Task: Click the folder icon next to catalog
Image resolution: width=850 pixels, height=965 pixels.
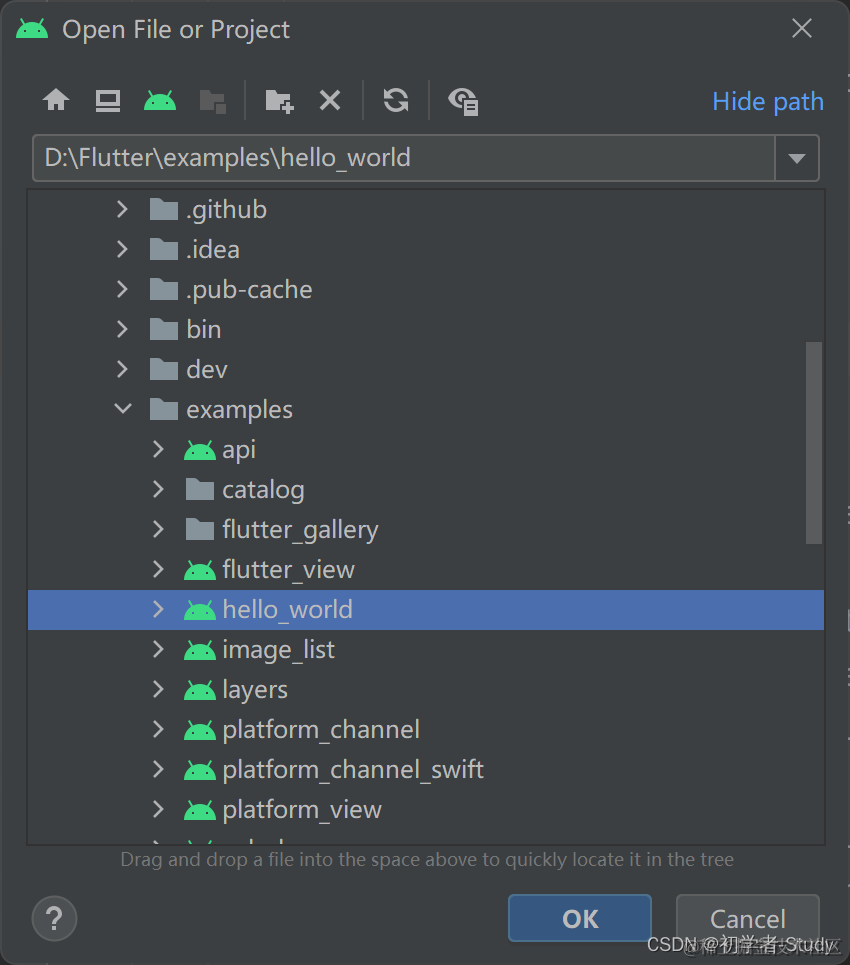Action: pyautogui.click(x=199, y=490)
